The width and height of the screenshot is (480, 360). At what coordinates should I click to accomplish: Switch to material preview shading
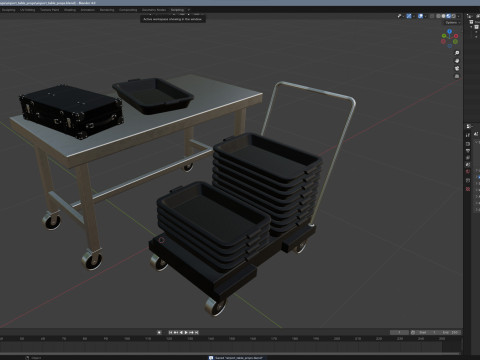(449, 16)
